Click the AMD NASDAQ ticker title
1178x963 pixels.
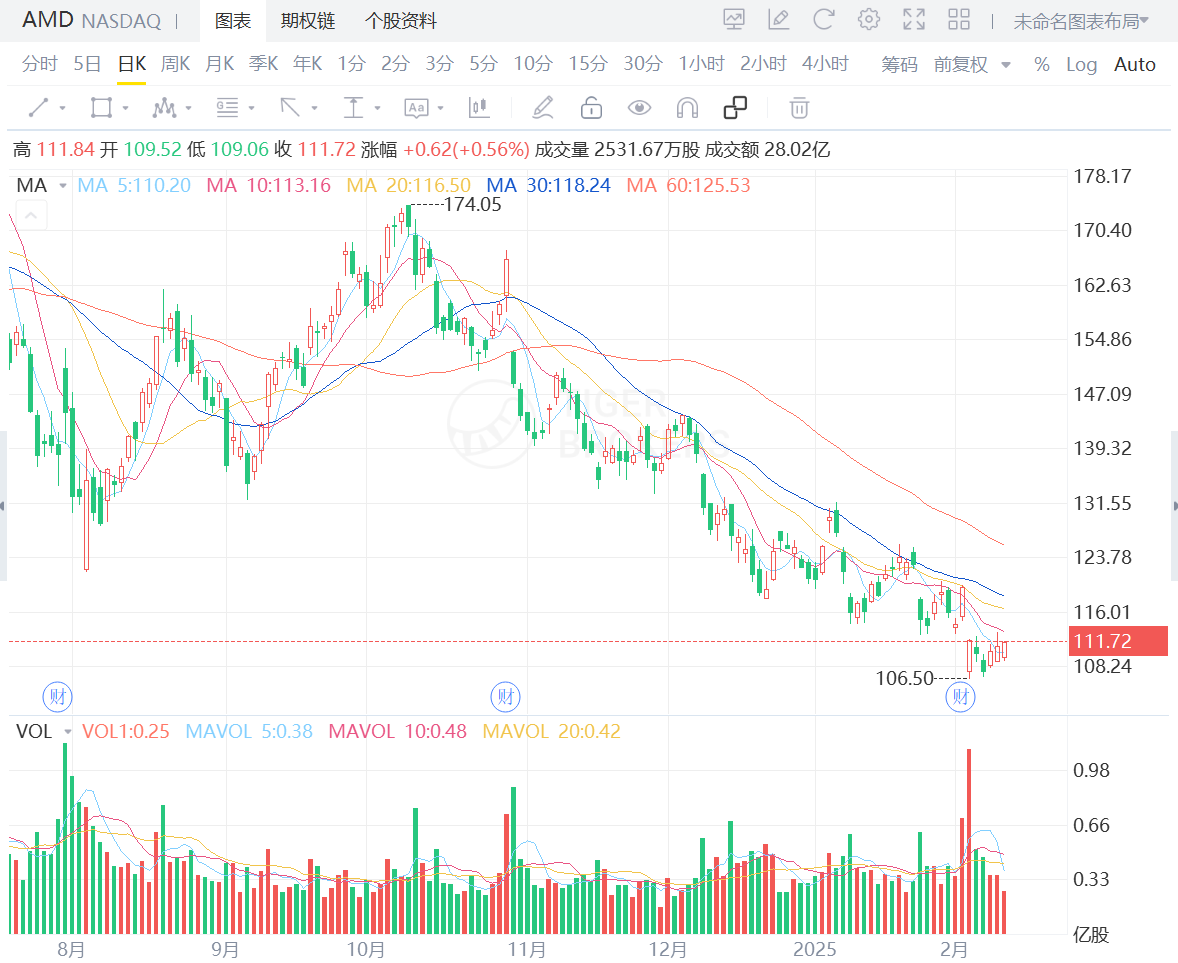tap(92, 20)
